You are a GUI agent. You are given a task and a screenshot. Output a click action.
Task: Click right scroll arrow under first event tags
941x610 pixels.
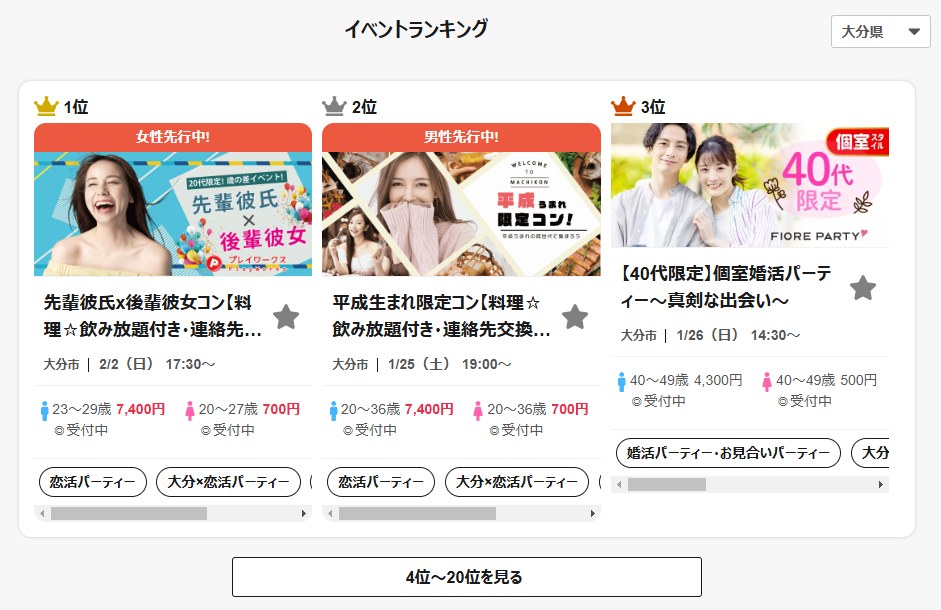pyautogui.click(x=304, y=513)
